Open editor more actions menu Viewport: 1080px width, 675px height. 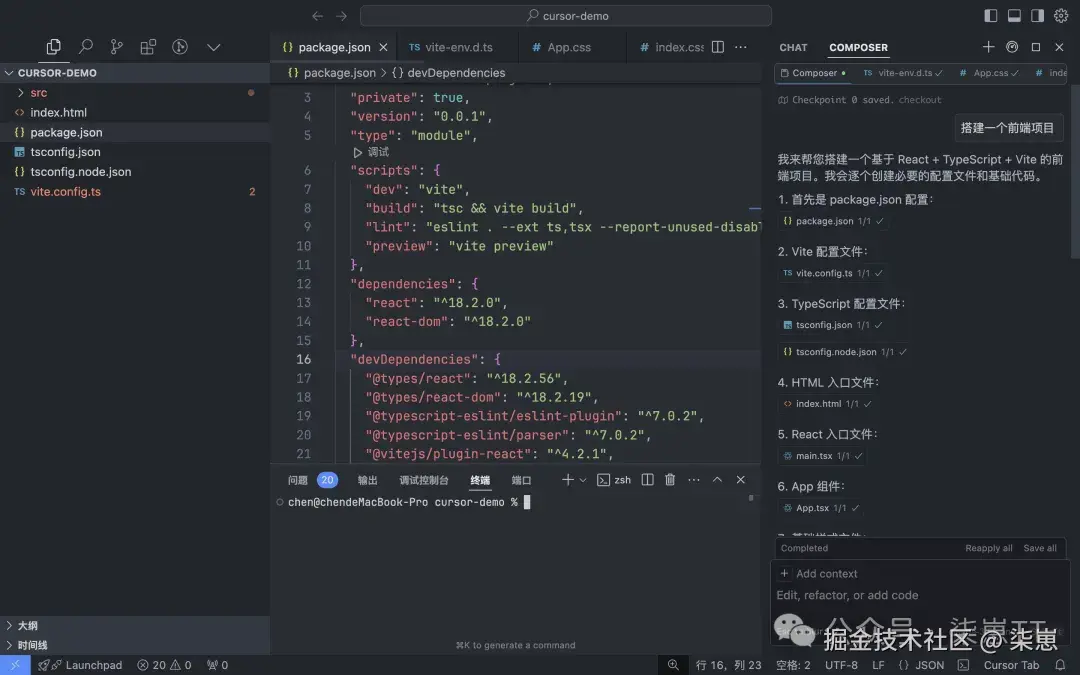pos(740,47)
